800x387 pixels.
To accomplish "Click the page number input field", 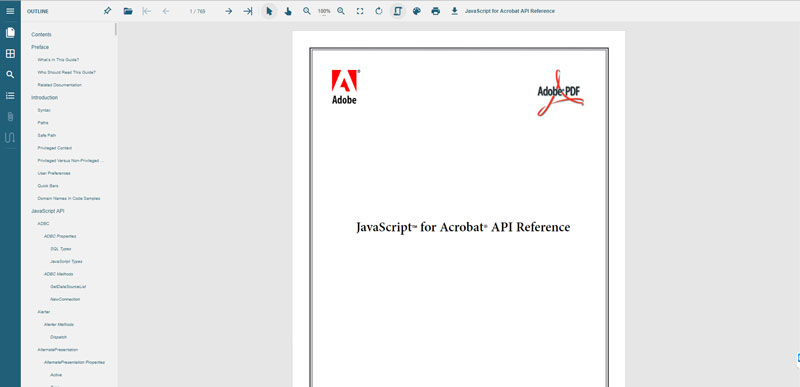I will (197, 11).
